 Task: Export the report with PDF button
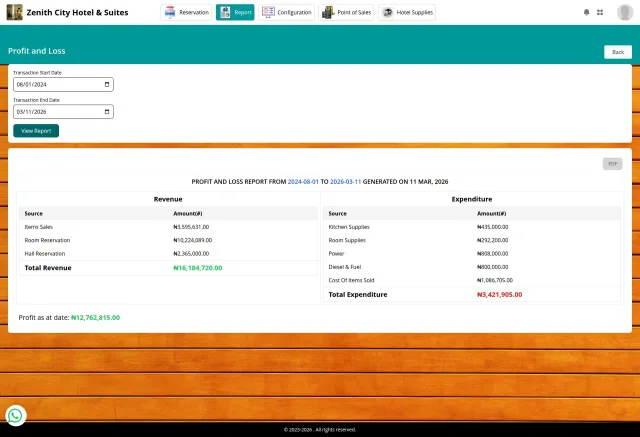[x=613, y=164]
